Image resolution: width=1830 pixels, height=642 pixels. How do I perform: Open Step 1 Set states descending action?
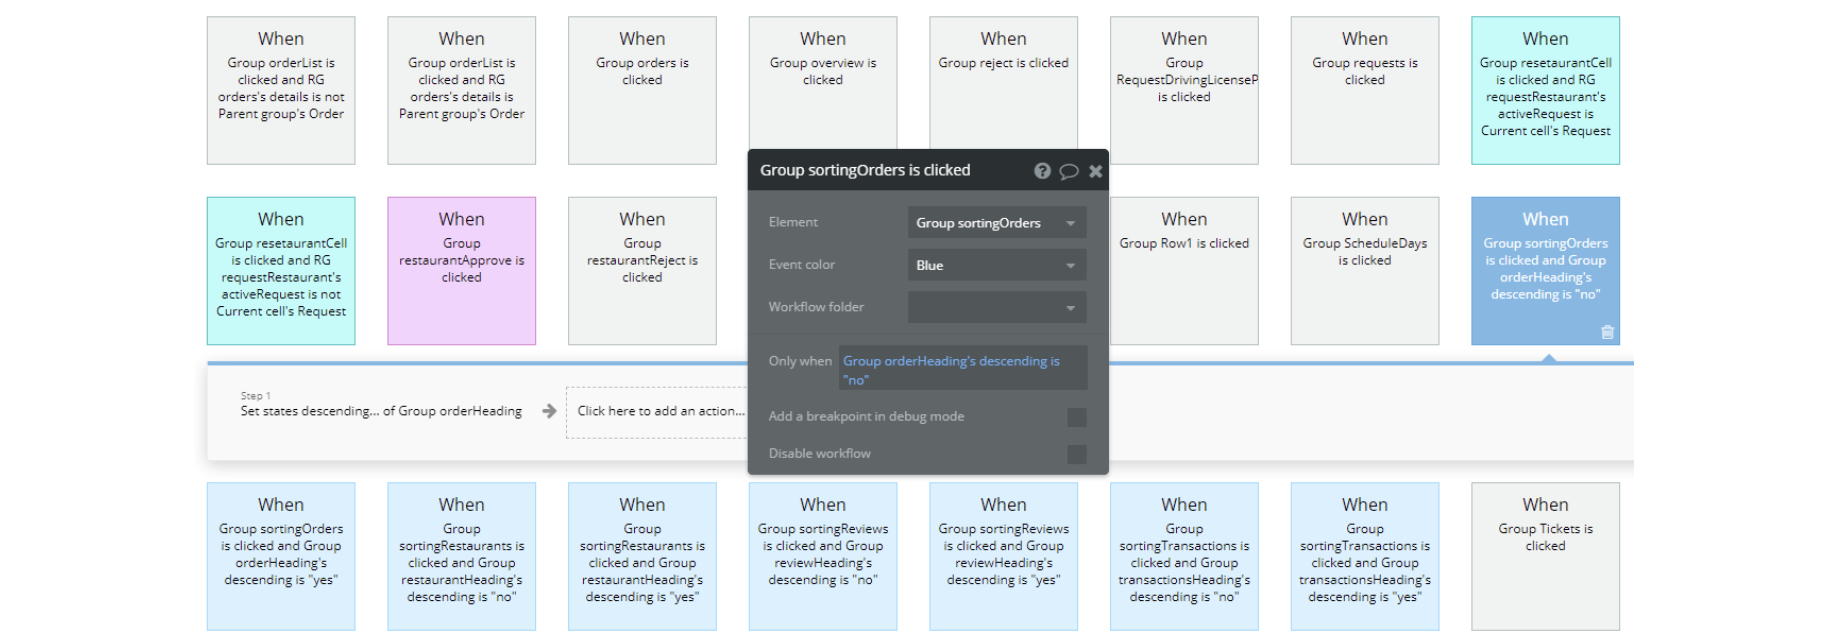point(381,411)
